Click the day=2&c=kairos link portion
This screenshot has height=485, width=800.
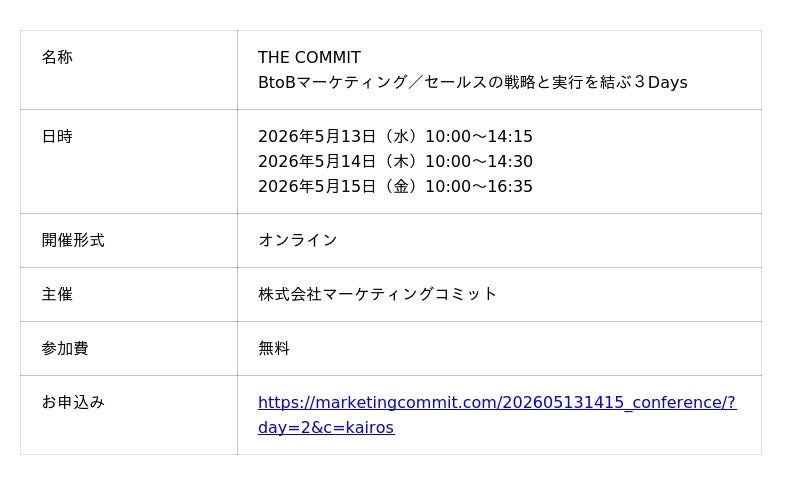(x=326, y=428)
